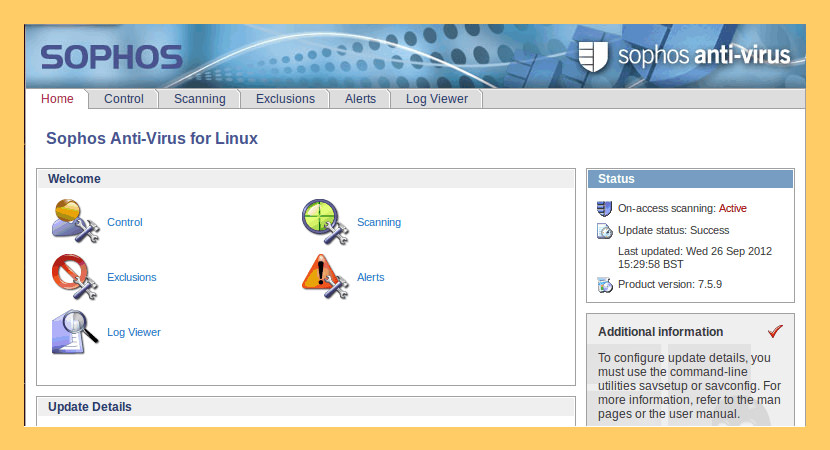830x450 pixels.
Task: Switch to the Home tab
Action: (57, 99)
